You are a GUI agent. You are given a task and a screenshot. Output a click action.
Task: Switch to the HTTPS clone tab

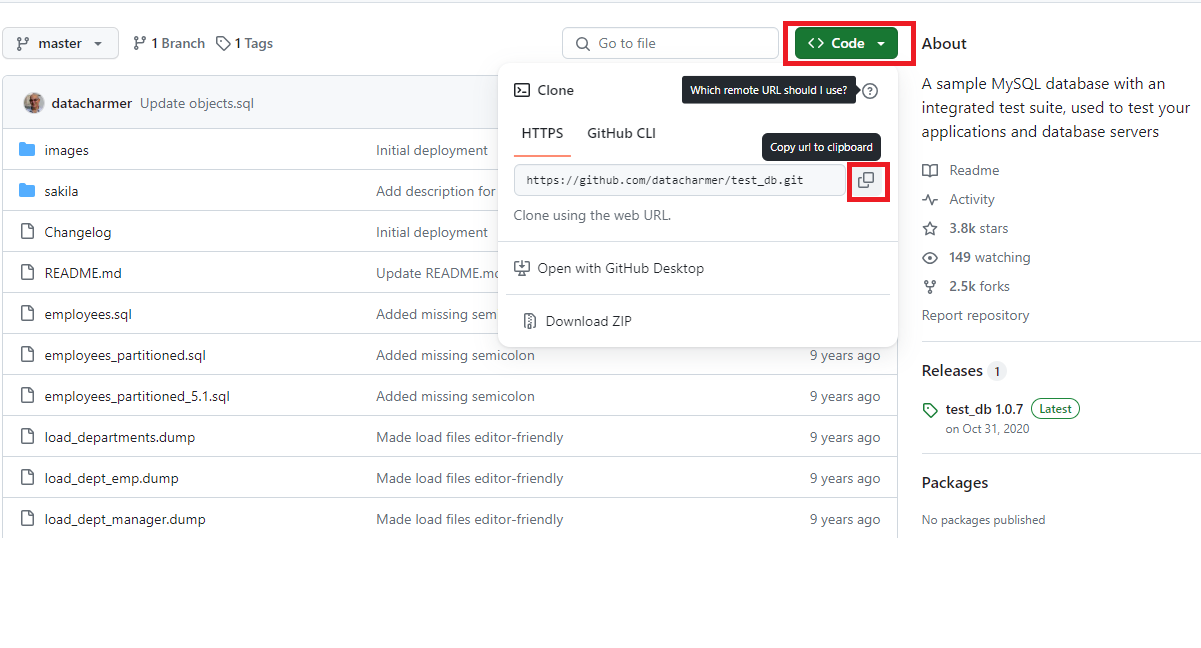pyautogui.click(x=542, y=133)
